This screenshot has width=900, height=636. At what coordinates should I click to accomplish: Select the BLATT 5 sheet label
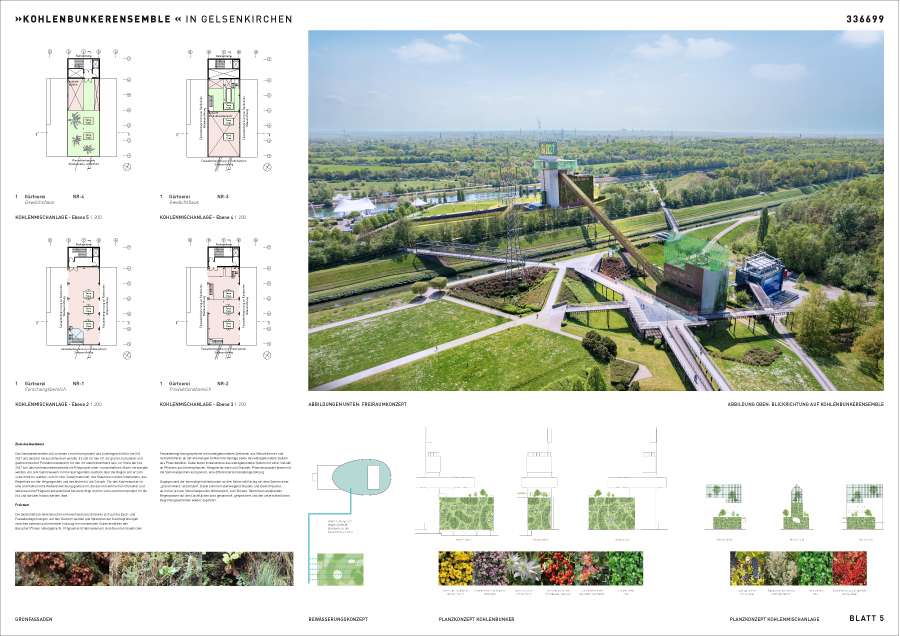coord(866,618)
